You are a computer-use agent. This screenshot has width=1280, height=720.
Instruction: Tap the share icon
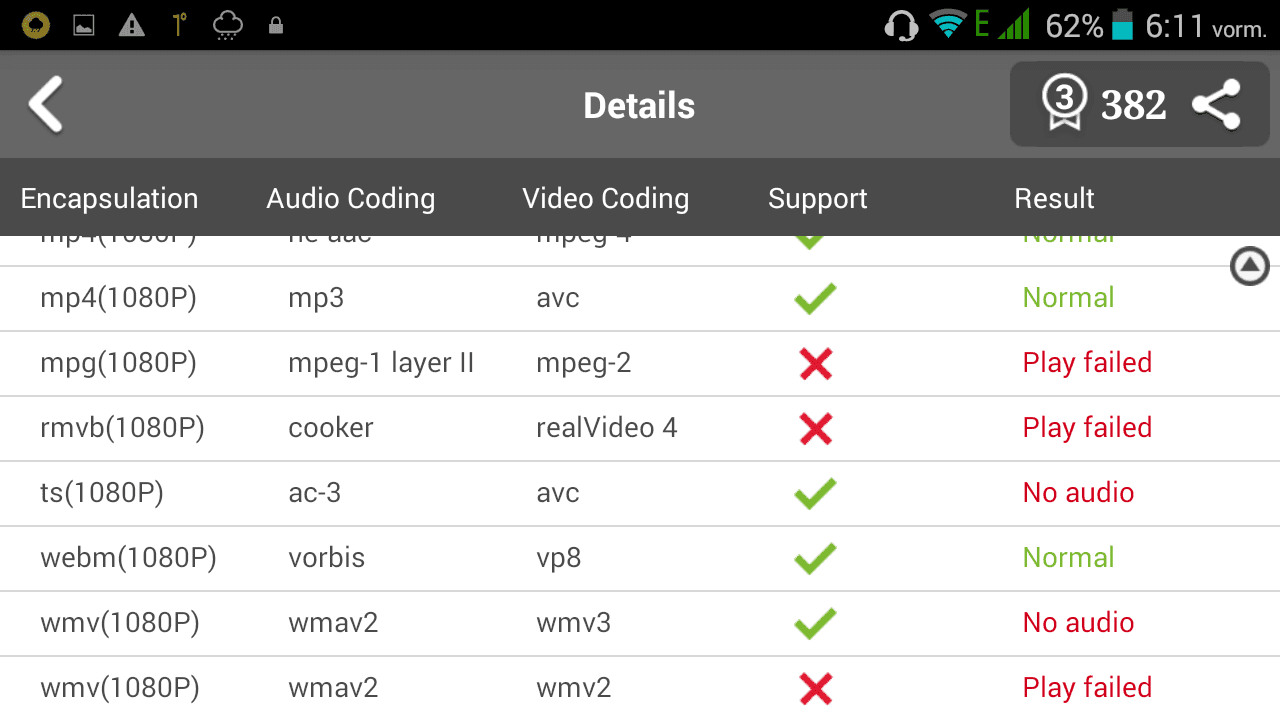(x=1216, y=105)
